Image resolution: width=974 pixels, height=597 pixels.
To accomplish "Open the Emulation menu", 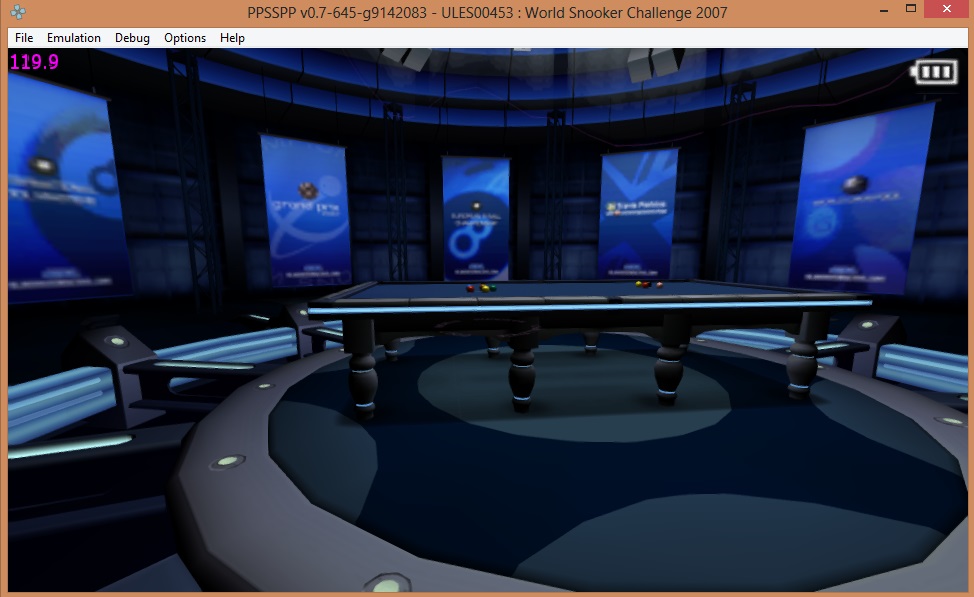I will [74, 38].
